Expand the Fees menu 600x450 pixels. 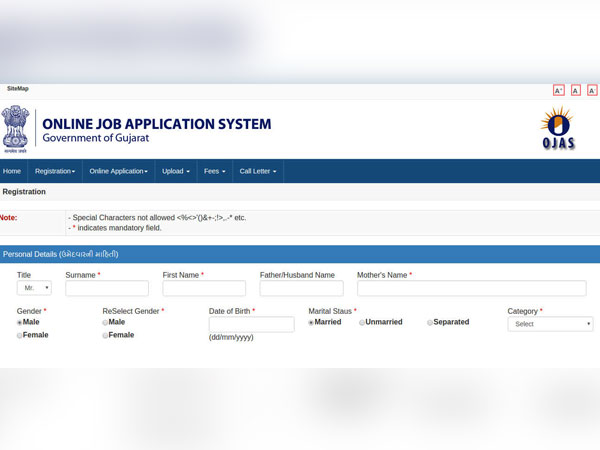tap(215, 171)
